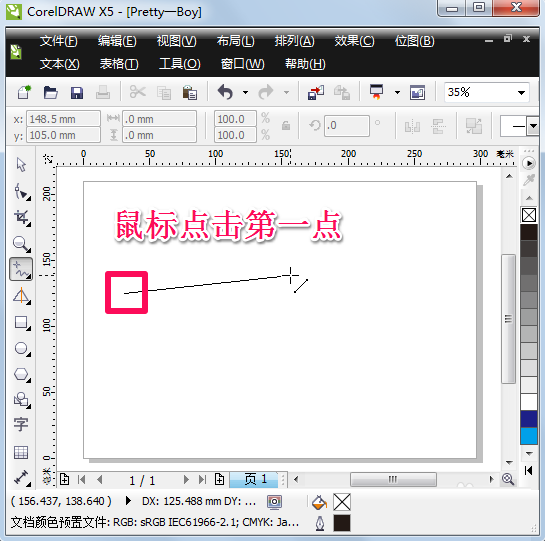The height and width of the screenshot is (541, 545).
Task: Open navigator zoom icon at corner
Action: pyautogui.click(x=508, y=479)
